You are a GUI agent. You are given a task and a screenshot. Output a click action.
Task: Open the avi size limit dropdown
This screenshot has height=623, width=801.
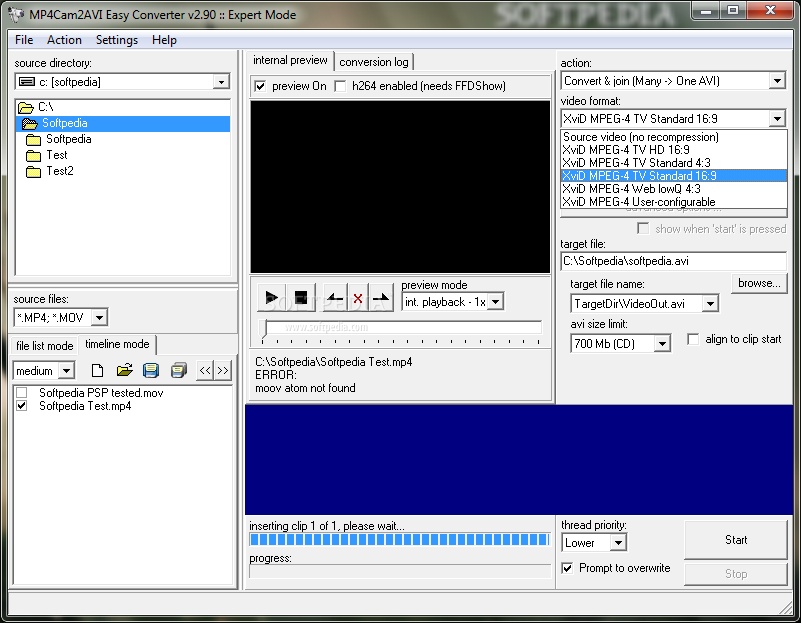(x=662, y=344)
